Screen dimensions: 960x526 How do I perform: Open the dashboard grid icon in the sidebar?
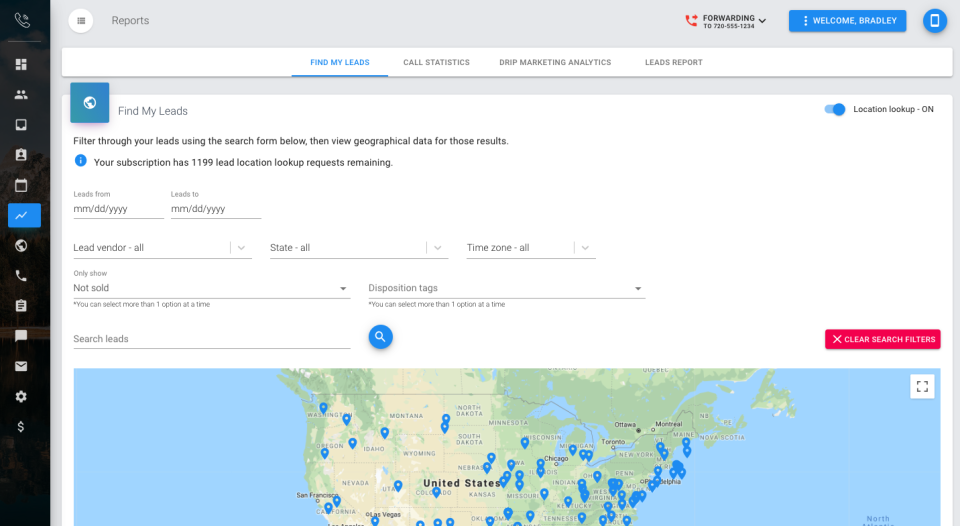click(21, 64)
